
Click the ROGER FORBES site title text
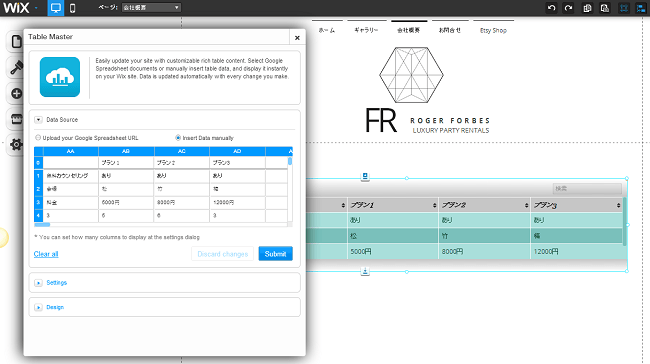pyautogui.click(x=450, y=121)
